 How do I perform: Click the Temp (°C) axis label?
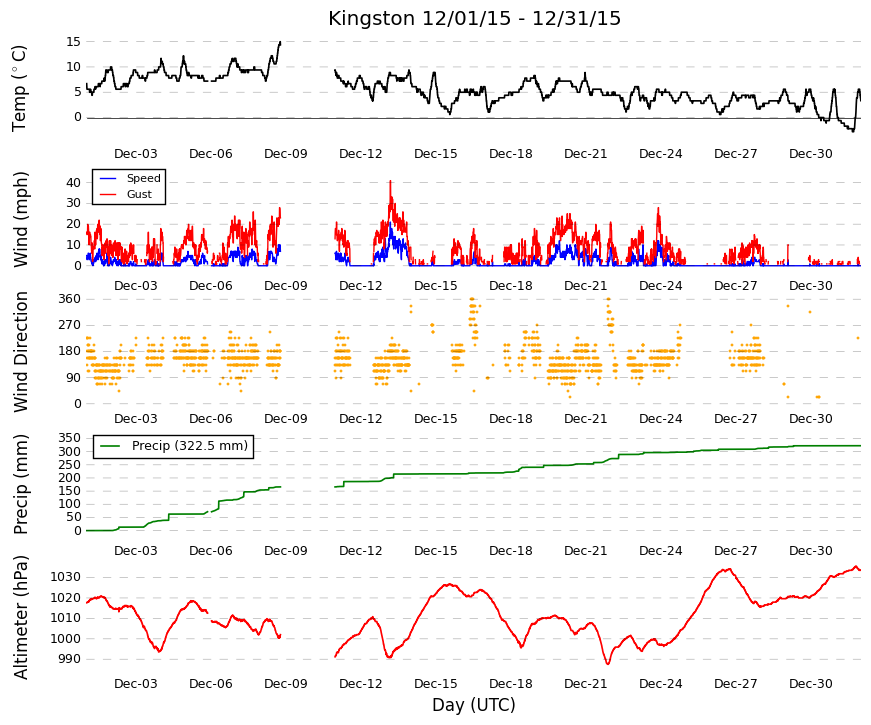pyautogui.click(x=19, y=88)
